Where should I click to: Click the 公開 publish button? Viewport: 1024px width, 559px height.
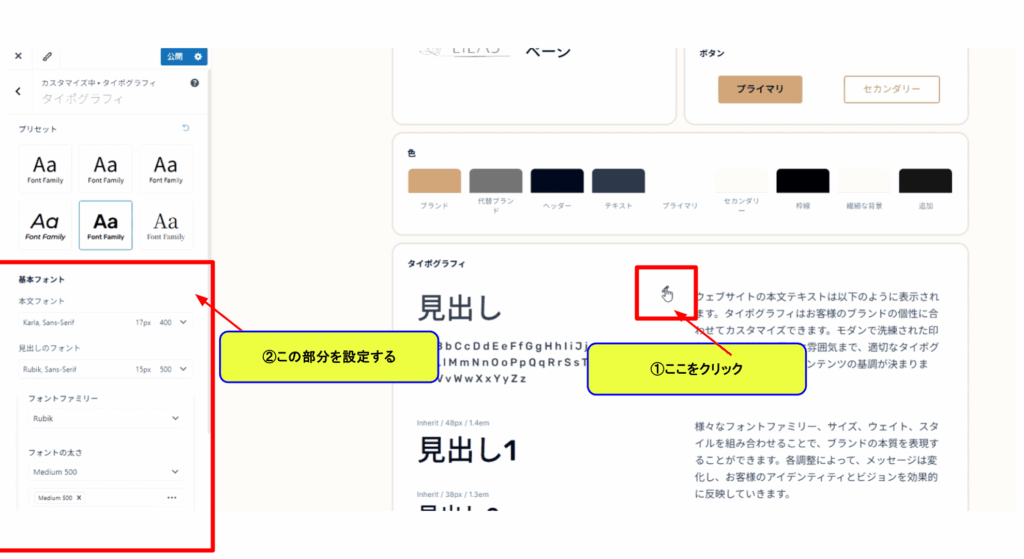(174, 57)
